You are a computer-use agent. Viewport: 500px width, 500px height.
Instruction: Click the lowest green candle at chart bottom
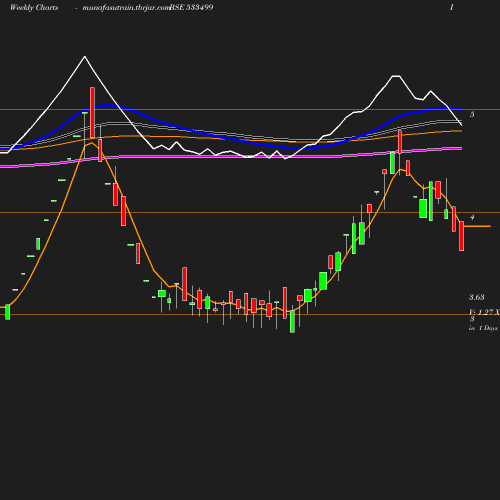[292, 321]
